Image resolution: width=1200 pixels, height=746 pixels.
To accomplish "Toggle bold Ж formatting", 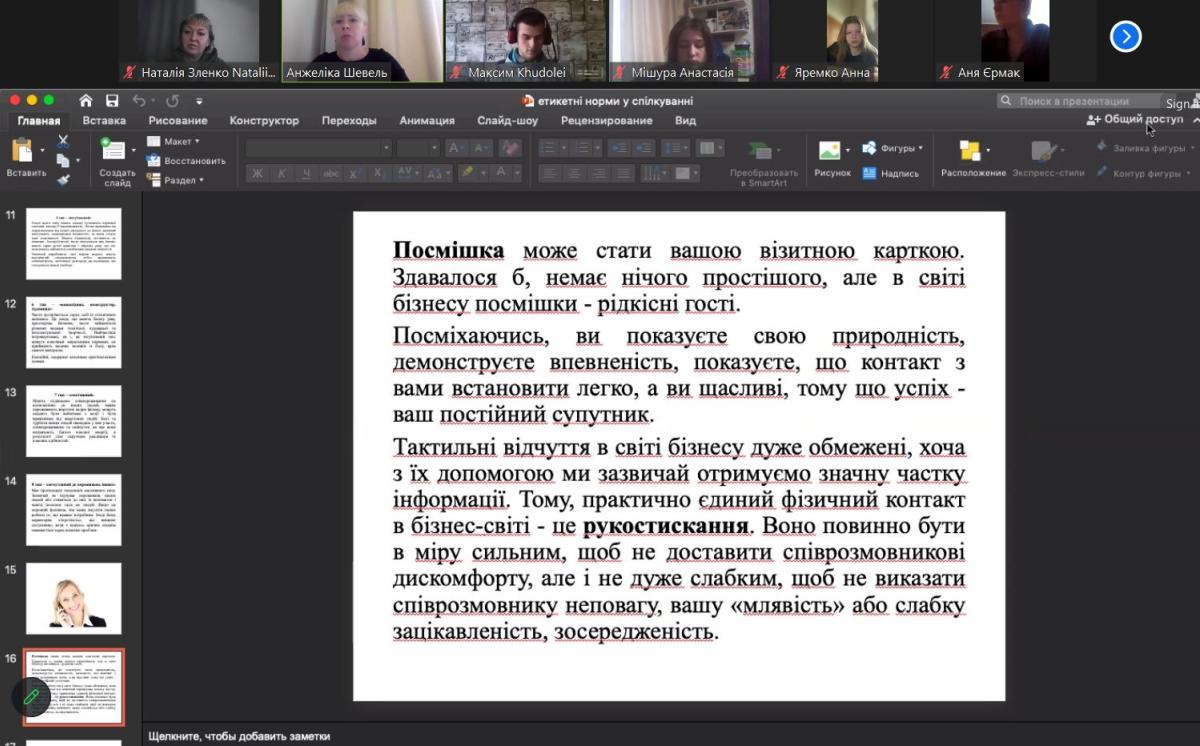I will pyautogui.click(x=258, y=173).
